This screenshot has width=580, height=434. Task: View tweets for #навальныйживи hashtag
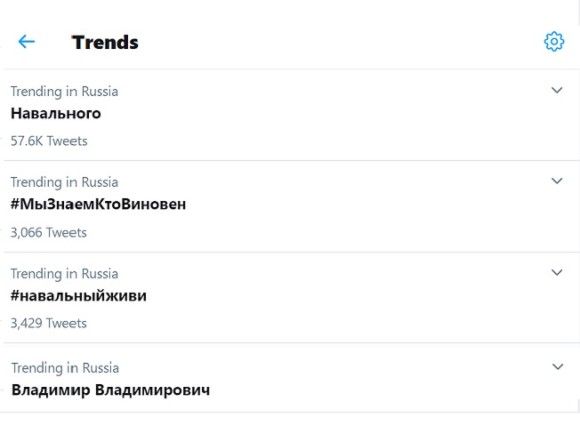point(78,296)
